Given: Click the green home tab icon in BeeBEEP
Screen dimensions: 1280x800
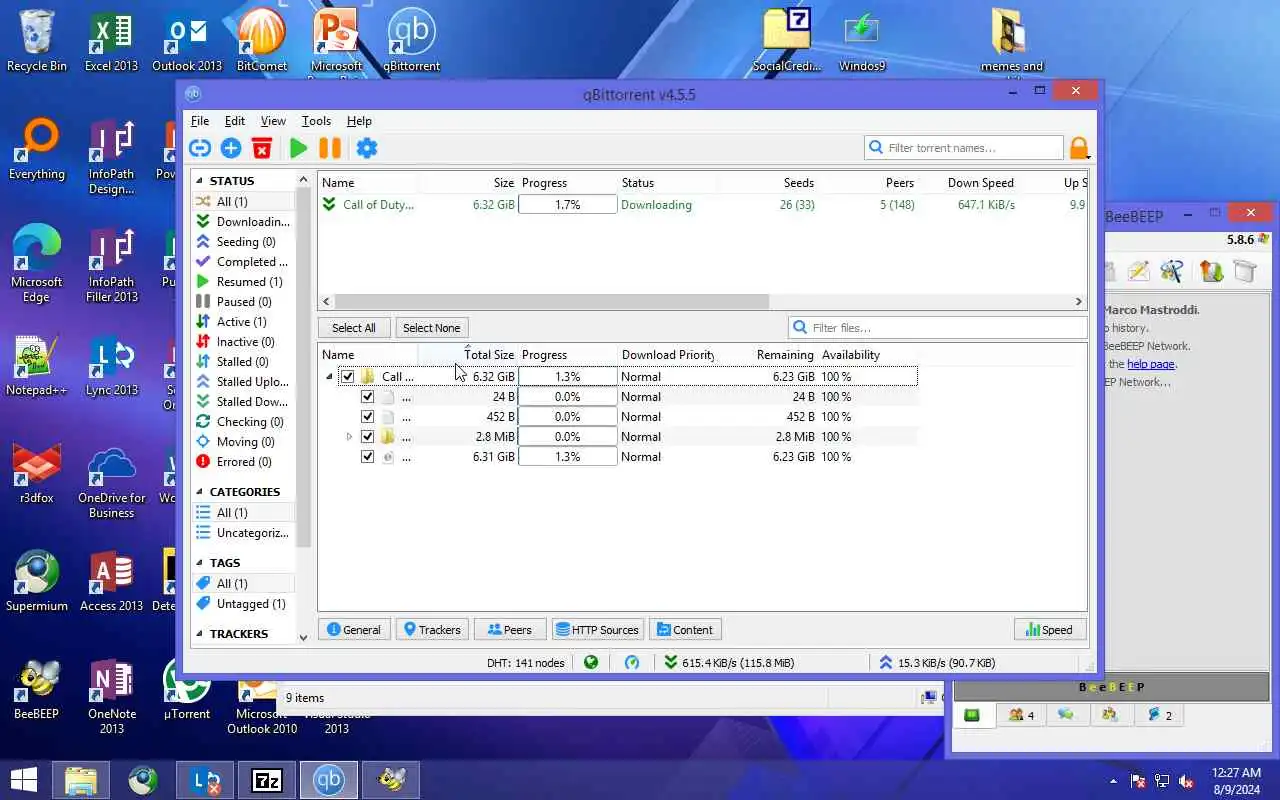Looking at the screenshot, I should 972,715.
